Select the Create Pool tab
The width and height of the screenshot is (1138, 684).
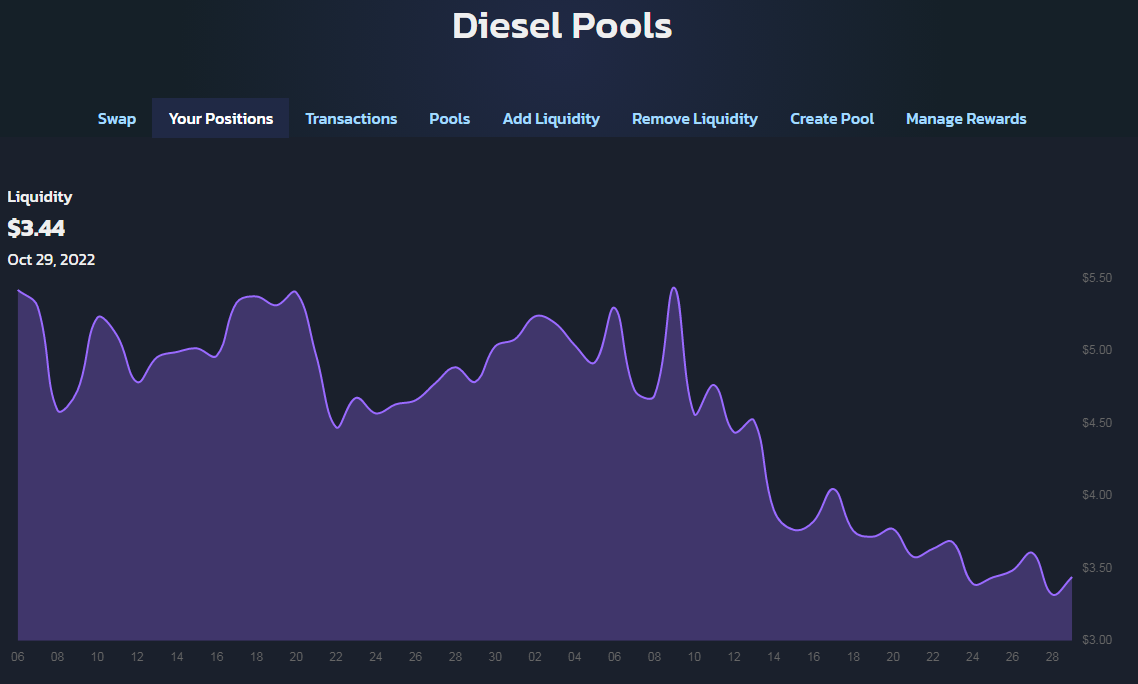coord(832,118)
